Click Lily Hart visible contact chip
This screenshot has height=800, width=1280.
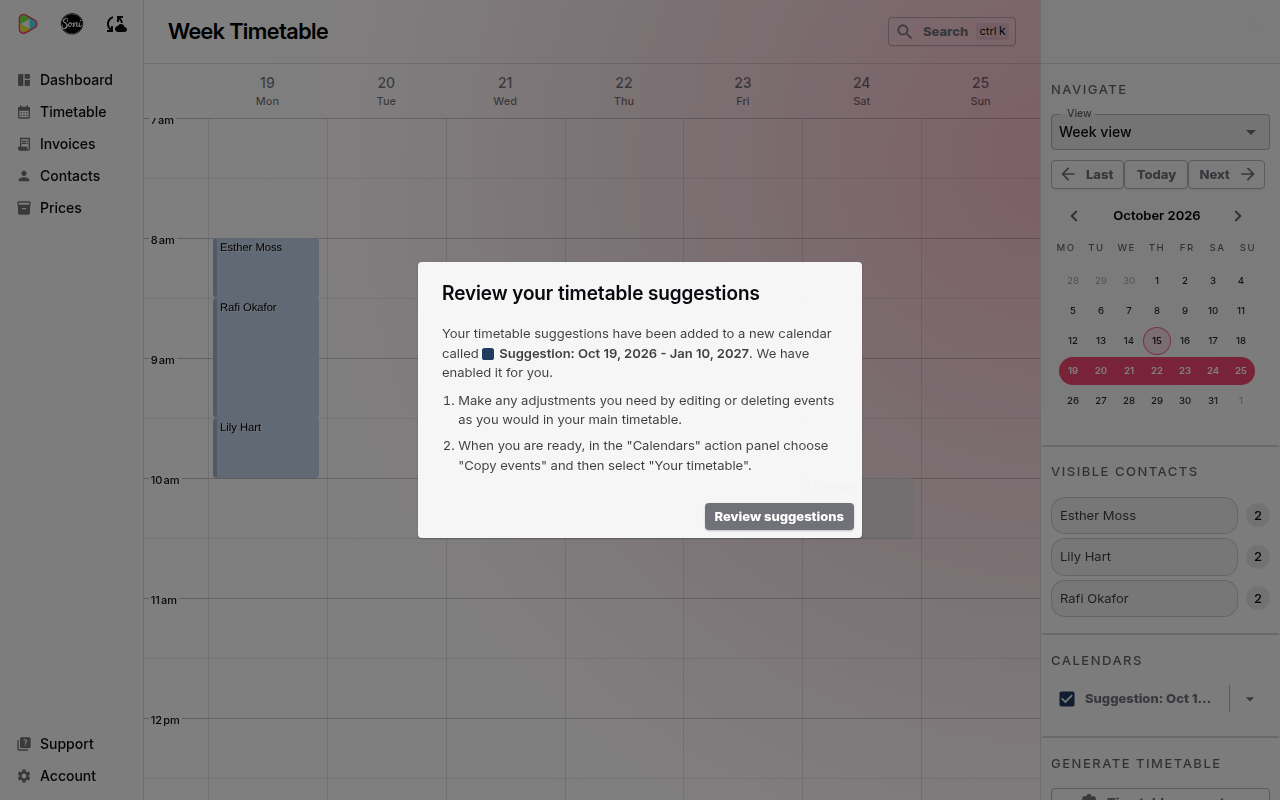tap(1144, 557)
